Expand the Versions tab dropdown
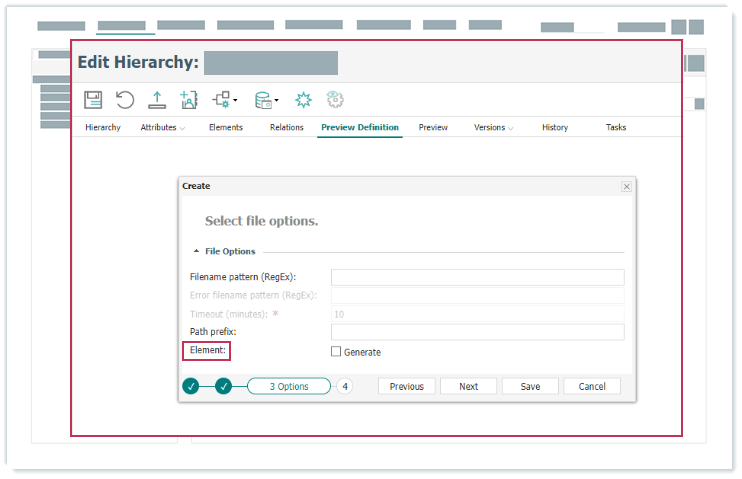 (494, 128)
